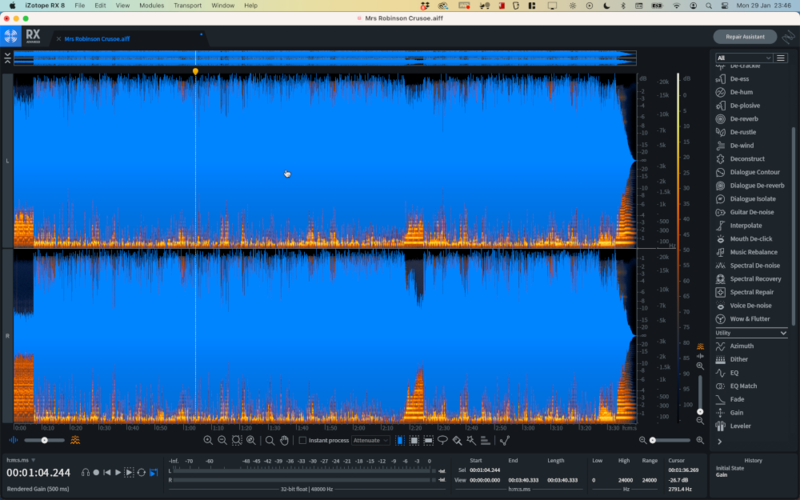Open the Wow & Flutter module
This screenshot has width=800, height=500.
(x=749, y=319)
